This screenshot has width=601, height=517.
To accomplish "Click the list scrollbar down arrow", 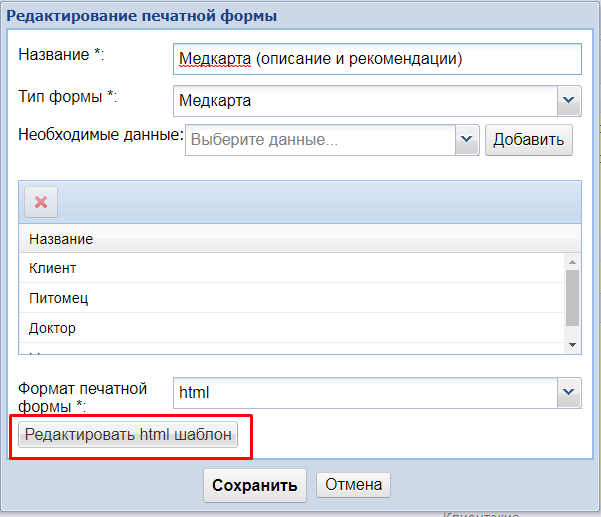I will (x=573, y=344).
